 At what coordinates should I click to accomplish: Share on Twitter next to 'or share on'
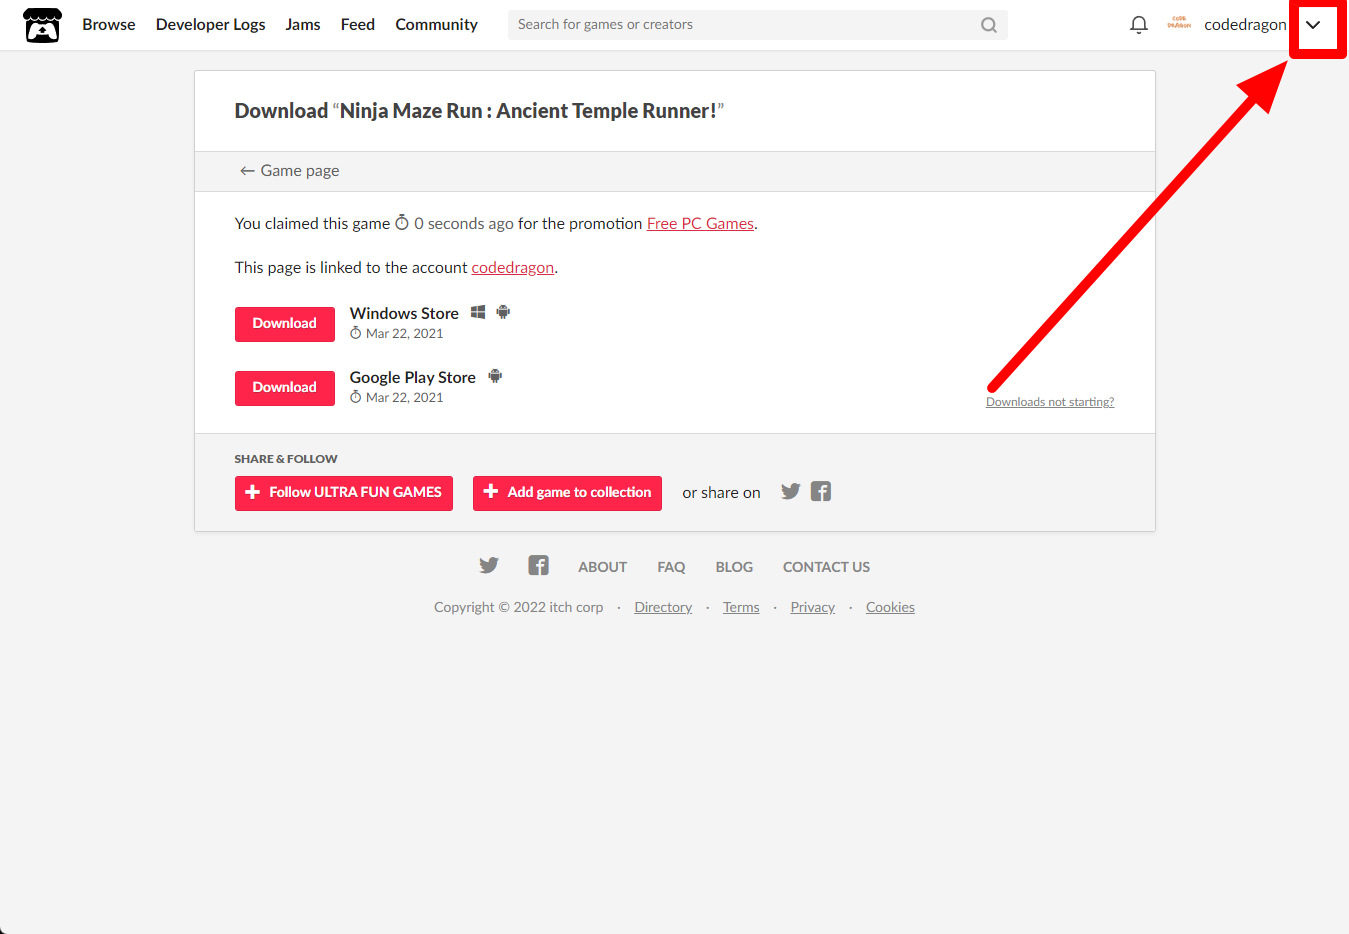790,491
